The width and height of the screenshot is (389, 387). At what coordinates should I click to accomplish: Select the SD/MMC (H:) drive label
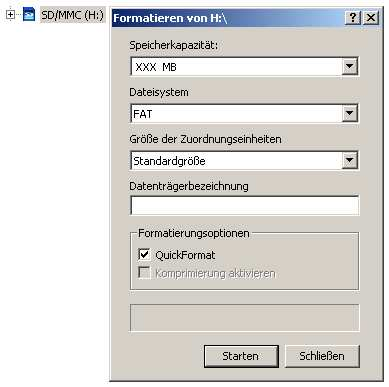[72, 15]
